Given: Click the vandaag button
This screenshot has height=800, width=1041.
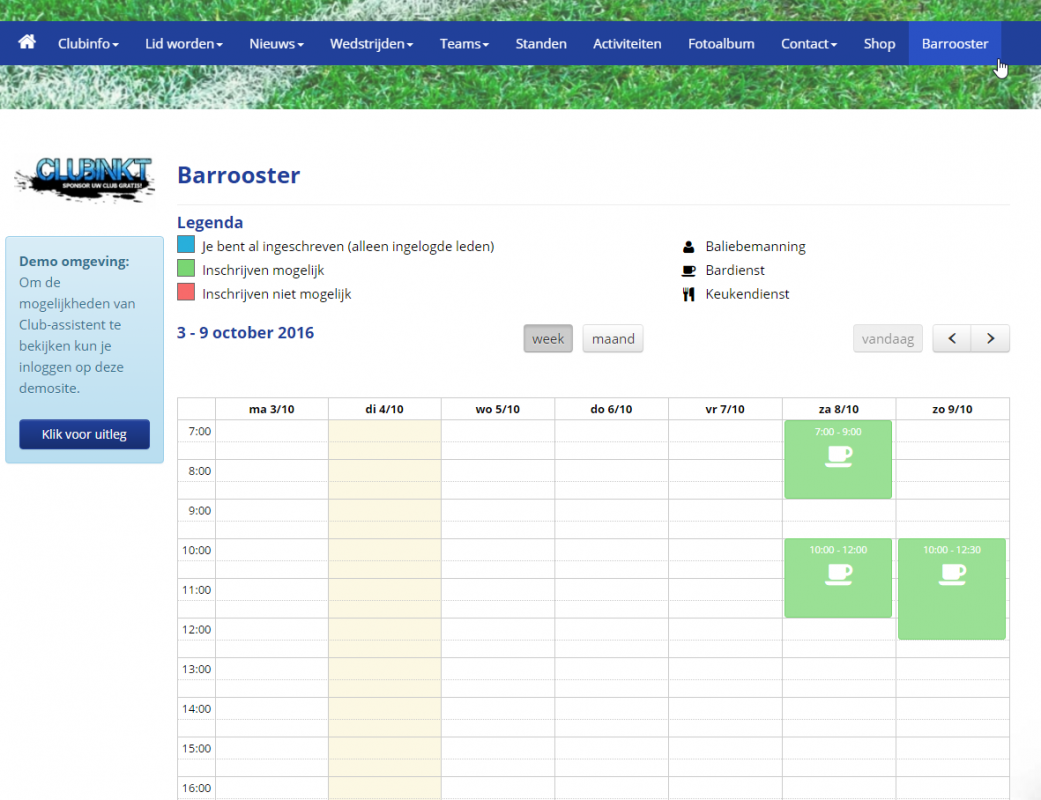Looking at the screenshot, I should (888, 339).
